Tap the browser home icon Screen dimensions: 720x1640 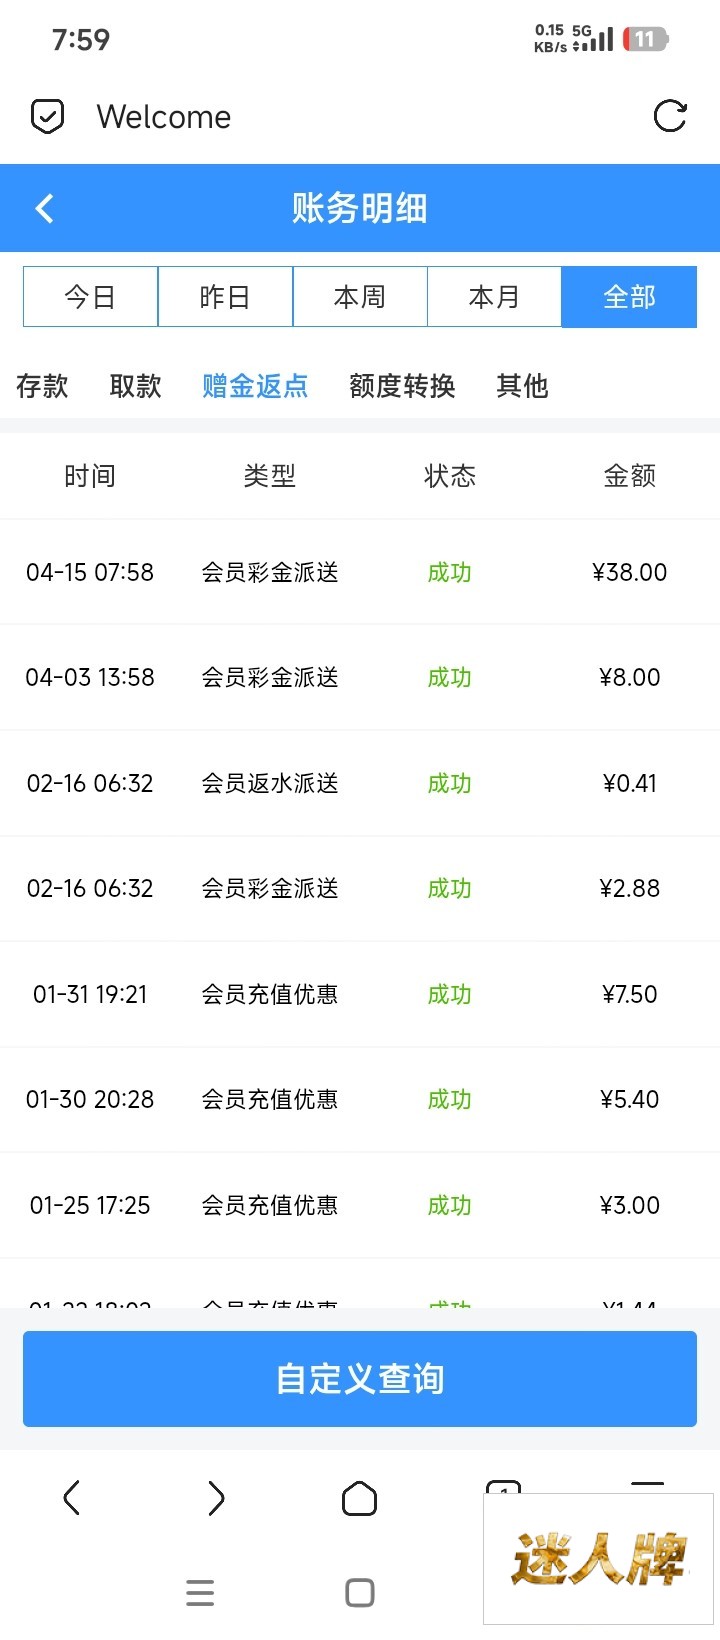[359, 1498]
